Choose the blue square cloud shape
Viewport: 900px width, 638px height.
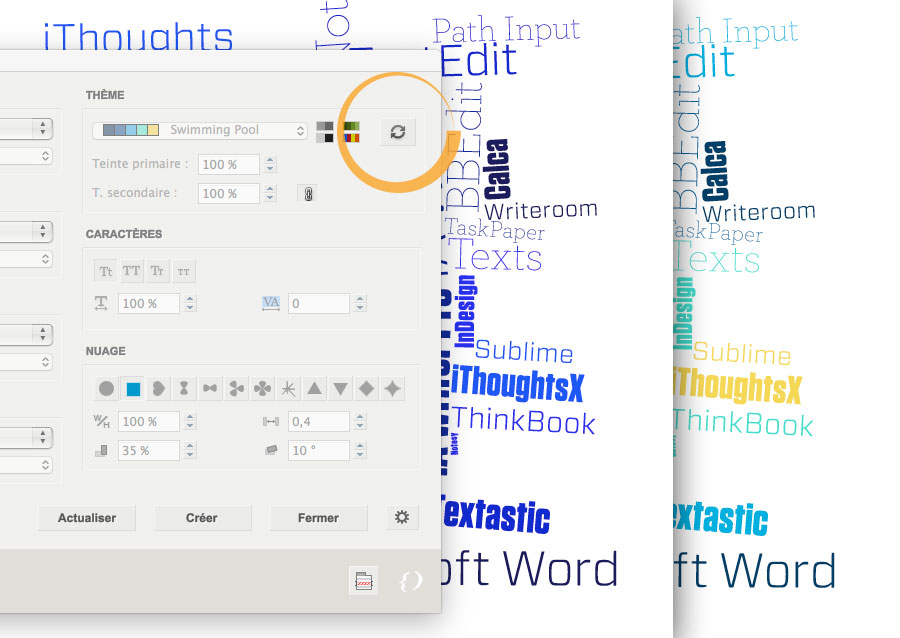pyautogui.click(x=133, y=389)
